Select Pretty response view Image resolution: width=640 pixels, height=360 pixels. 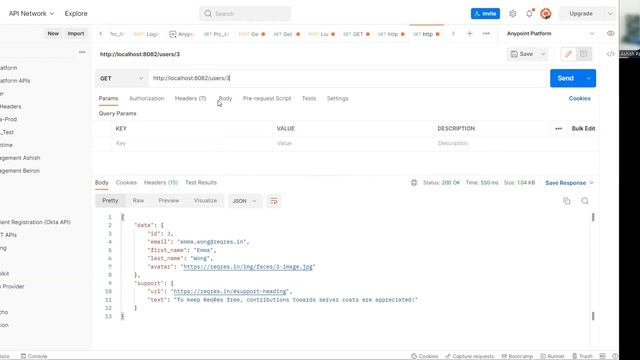coord(110,200)
